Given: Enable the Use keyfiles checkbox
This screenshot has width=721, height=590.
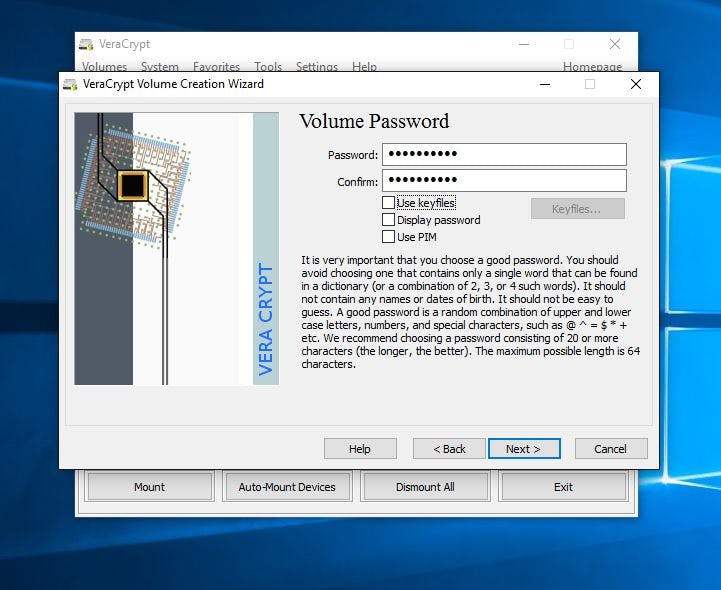Looking at the screenshot, I should [x=389, y=203].
